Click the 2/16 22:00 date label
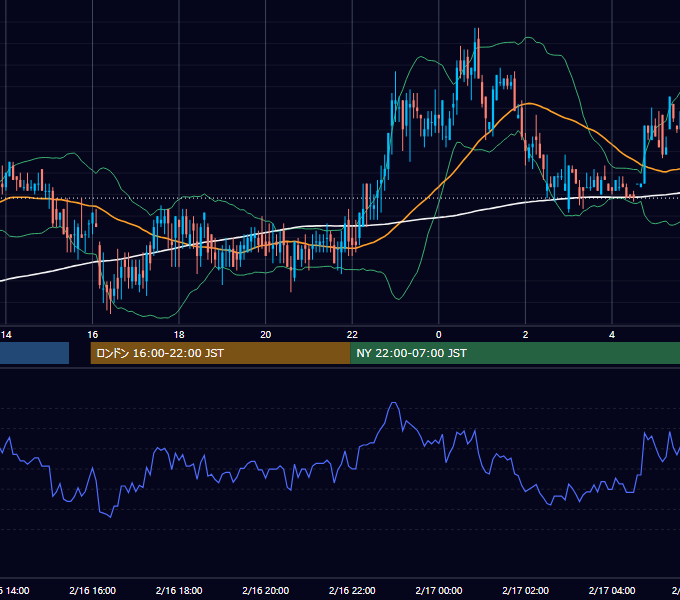This screenshot has width=680, height=600. click(x=352, y=590)
